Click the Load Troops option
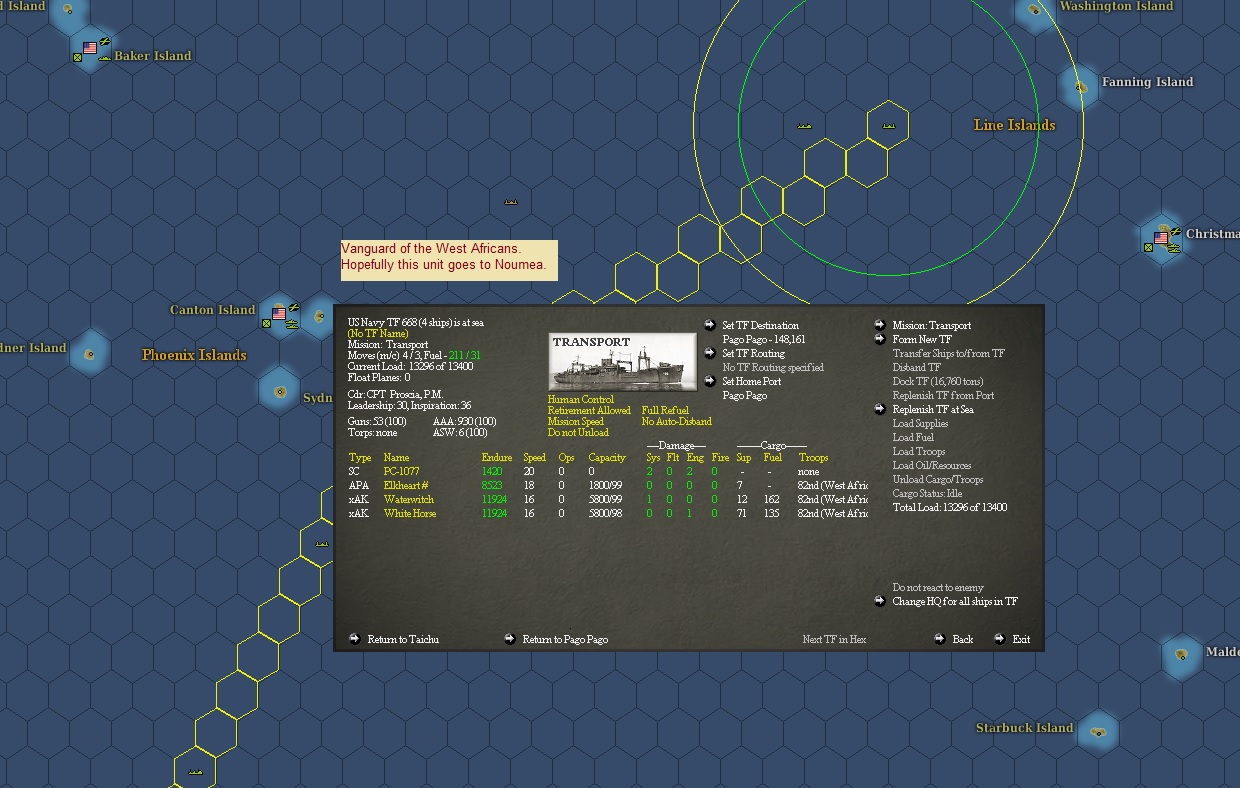Screen dimensions: 1240x788 (918, 451)
